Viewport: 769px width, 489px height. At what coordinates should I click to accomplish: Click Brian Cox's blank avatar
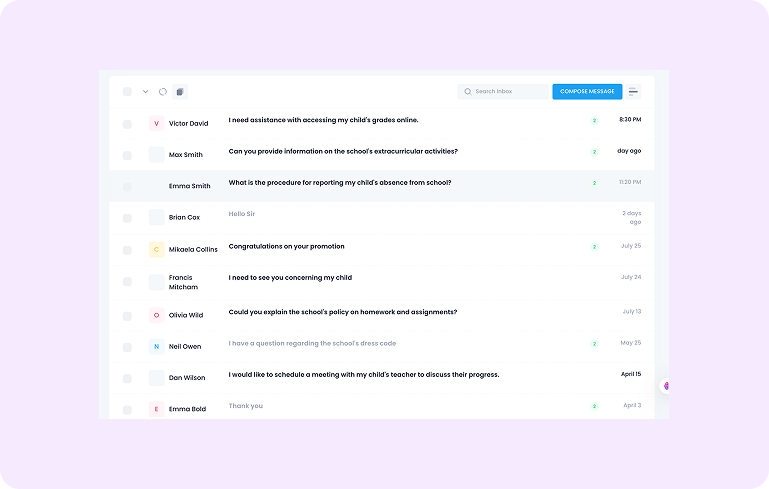(156, 217)
